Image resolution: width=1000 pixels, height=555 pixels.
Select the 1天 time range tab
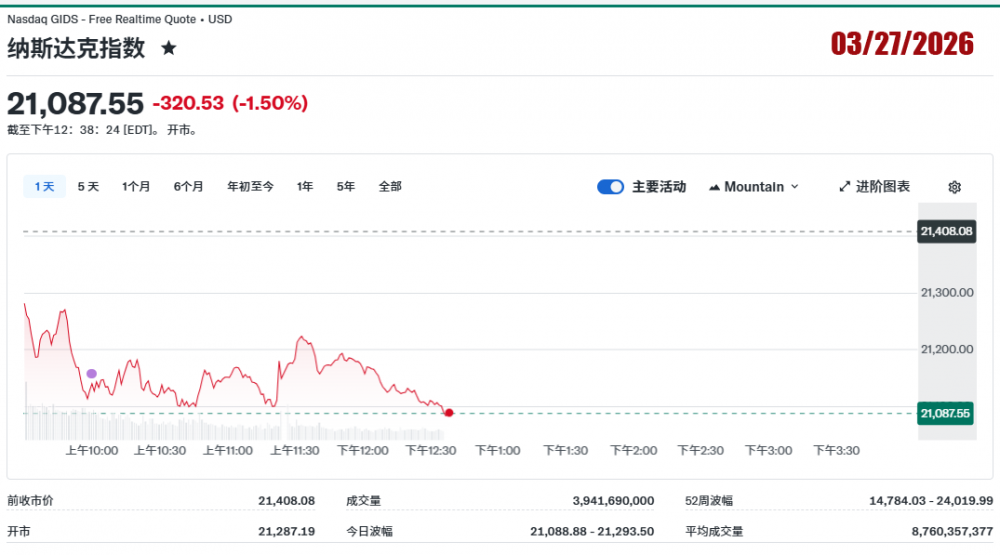44,186
